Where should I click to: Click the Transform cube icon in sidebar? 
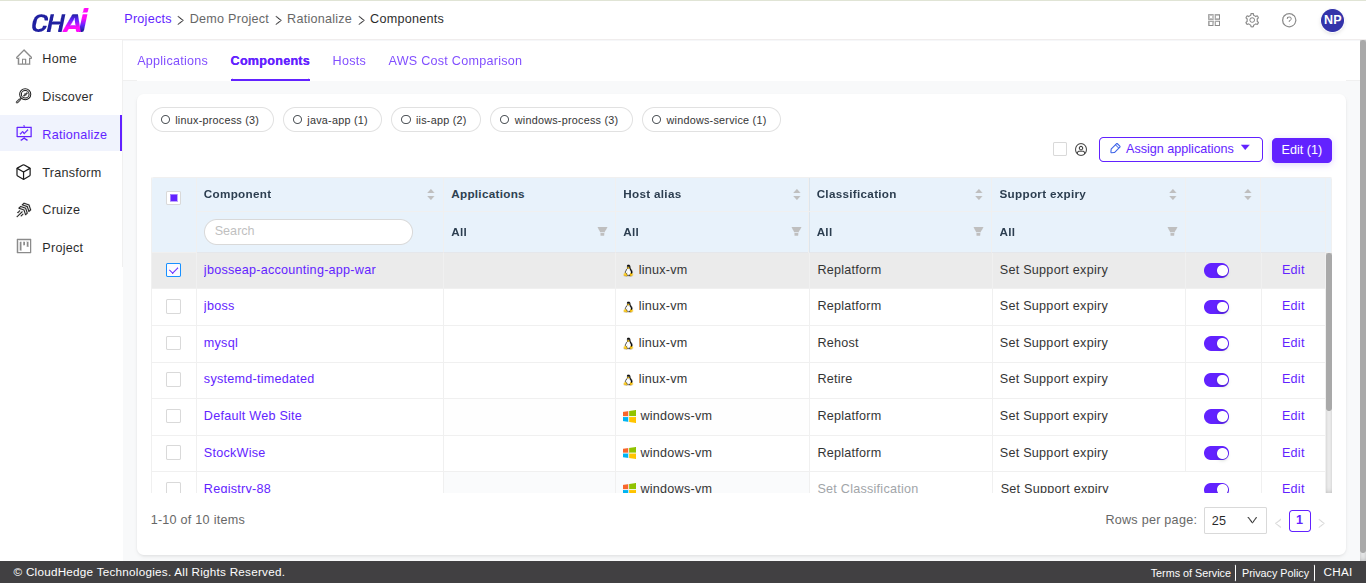24,172
